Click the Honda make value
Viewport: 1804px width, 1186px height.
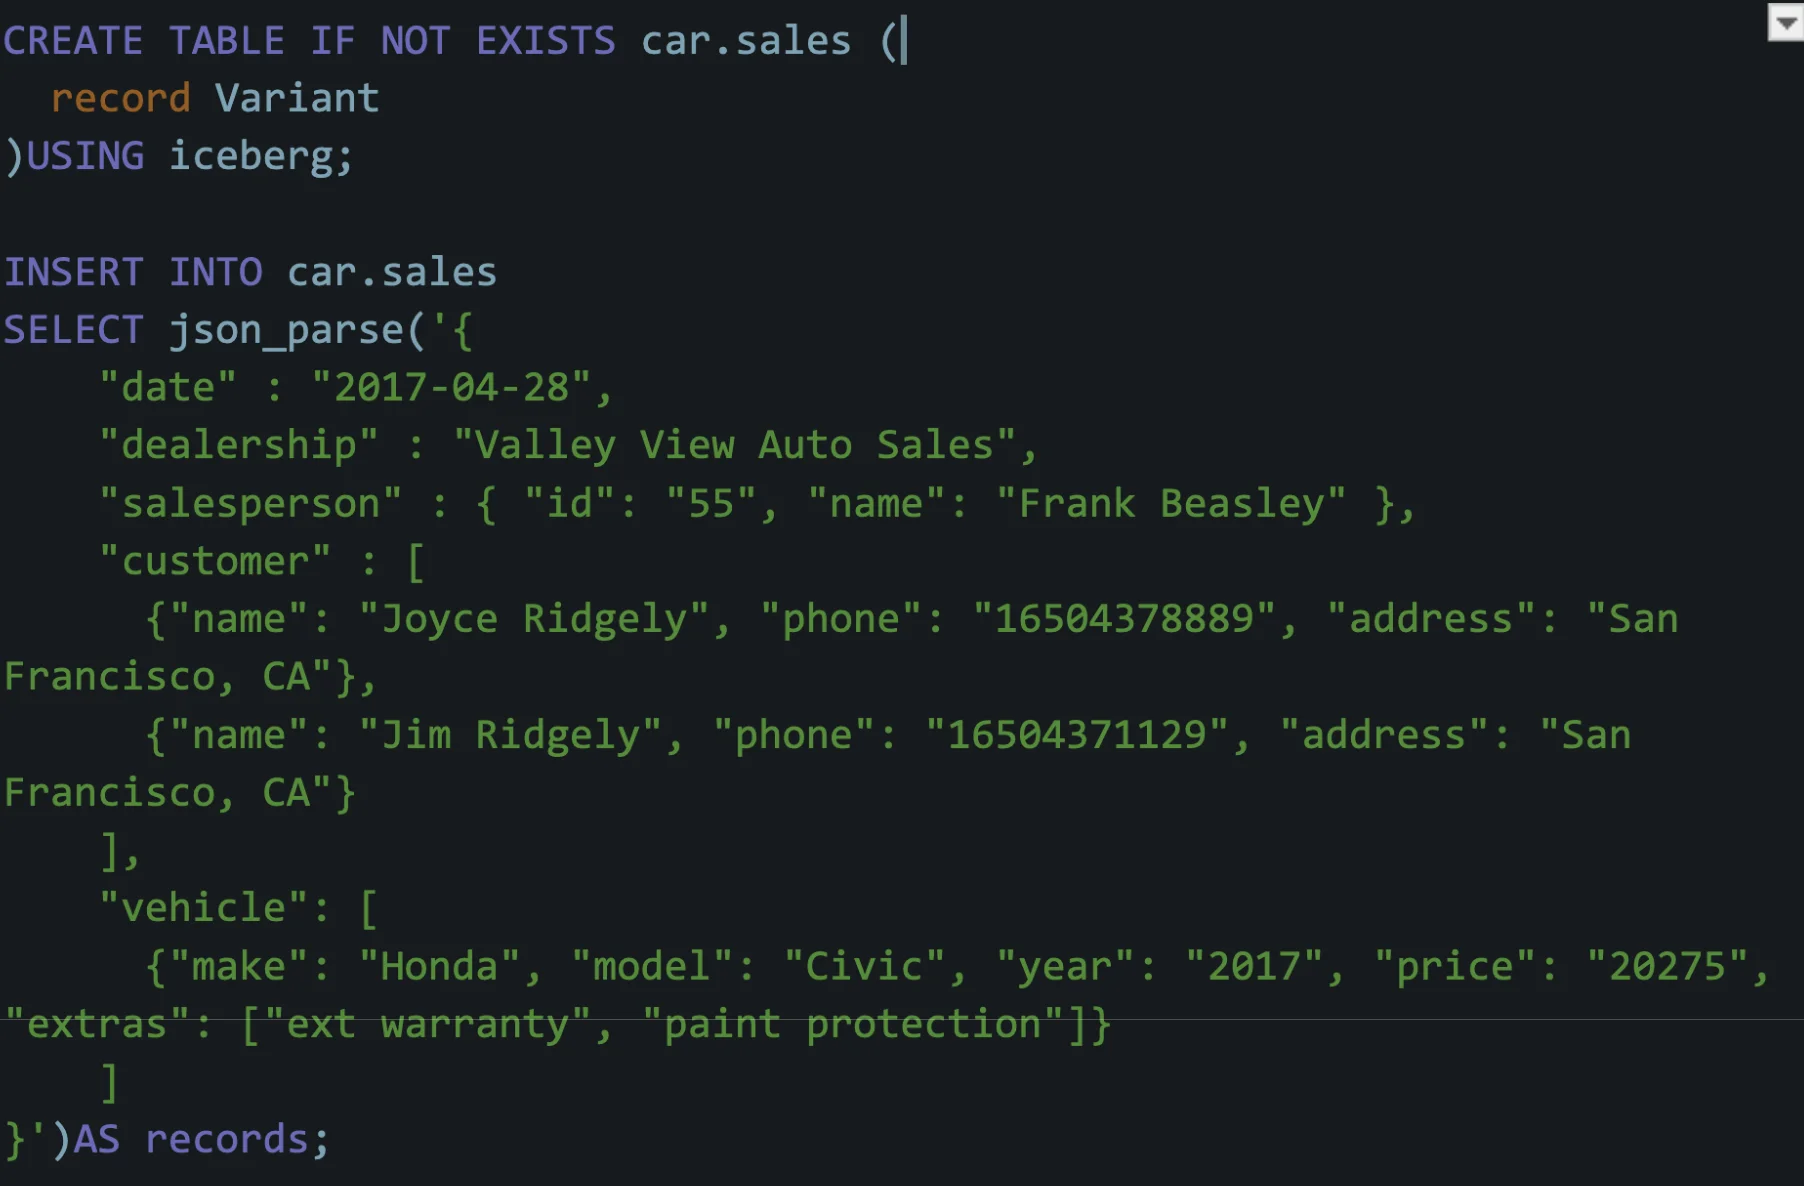(439, 966)
